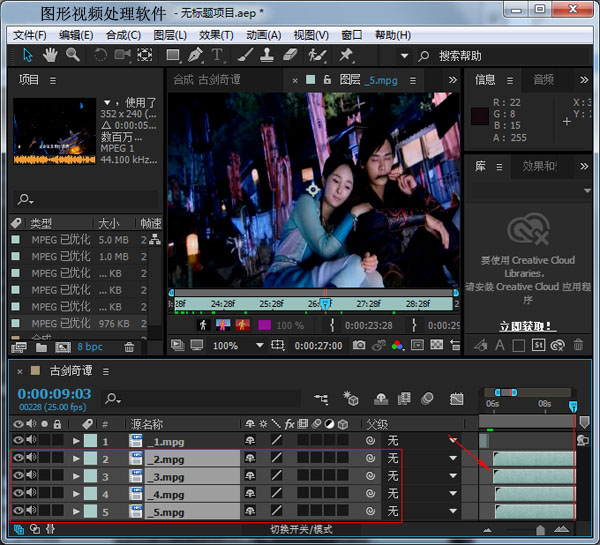Mute audio of layer _1.mpg
This screenshot has width=600, height=545.
31,440
